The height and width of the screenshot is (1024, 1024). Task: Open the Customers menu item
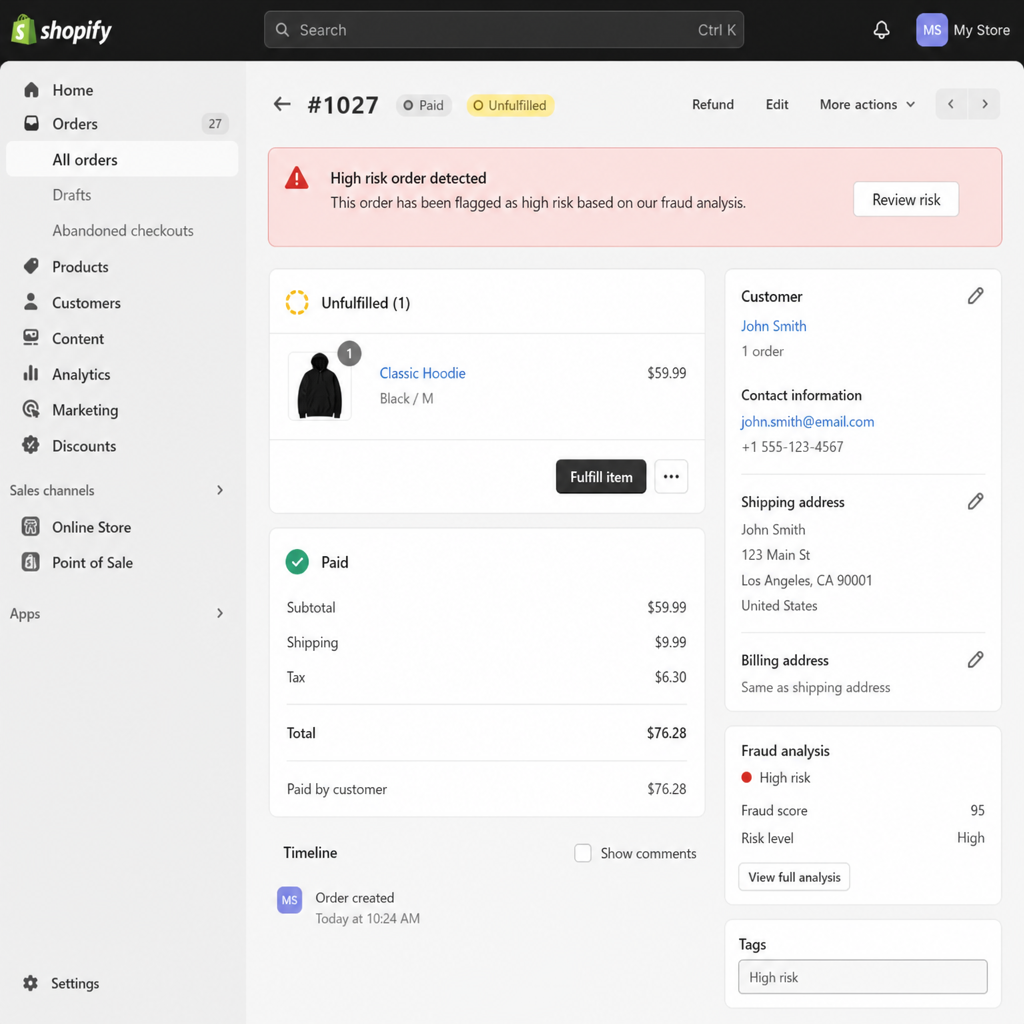coord(86,302)
